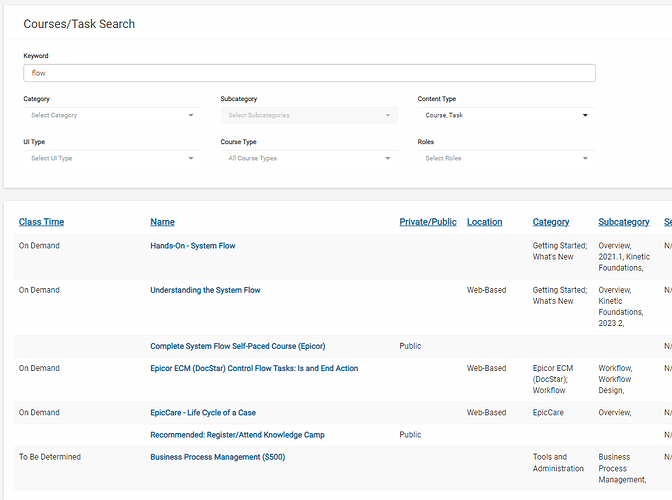Viewport: 672px width, 500px height.
Task: Click 'Workflow, Workflow Design,' subcategory cell
Action: [x=615, y=379]
